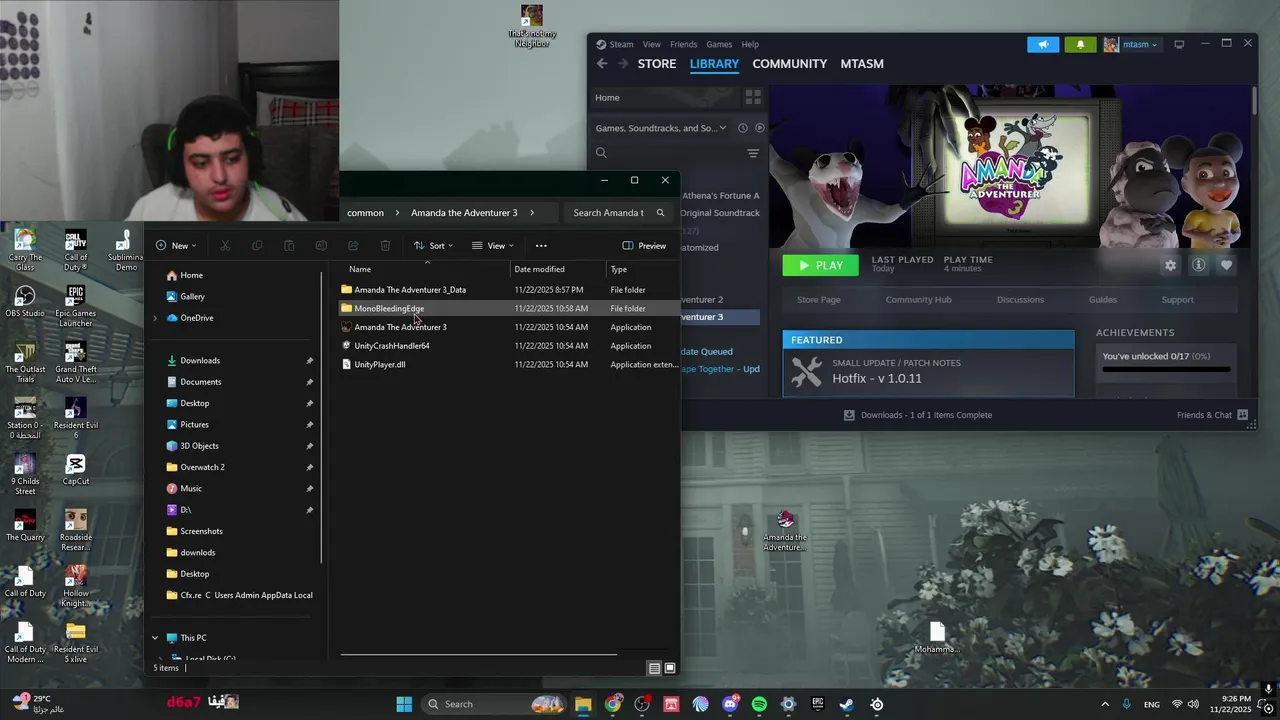Collapse the This PC tree node
This screenshot has height=720, width=1280.
[155, 638]
